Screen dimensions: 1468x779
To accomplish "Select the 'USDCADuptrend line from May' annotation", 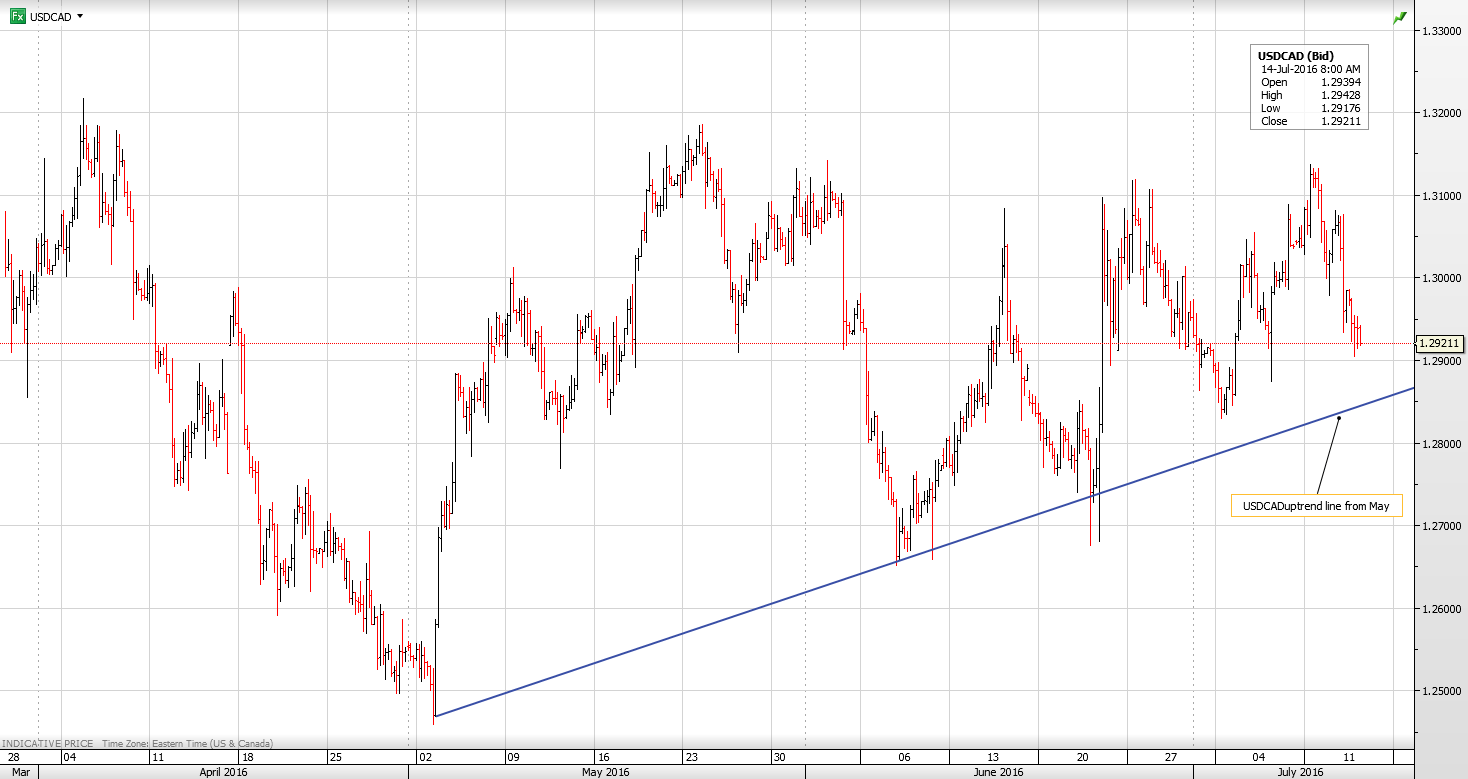I will click(x=1316, y=506).
